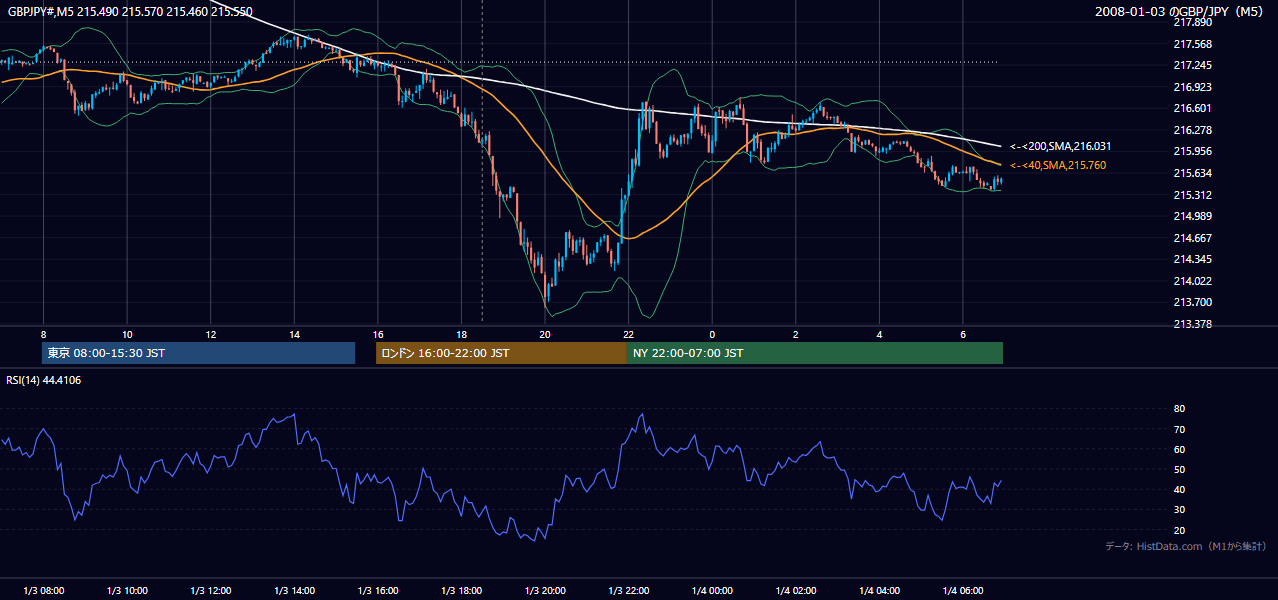Click the 1/4 06:00 bottom time label
The image size is (1278, 600).
[962, 590]
